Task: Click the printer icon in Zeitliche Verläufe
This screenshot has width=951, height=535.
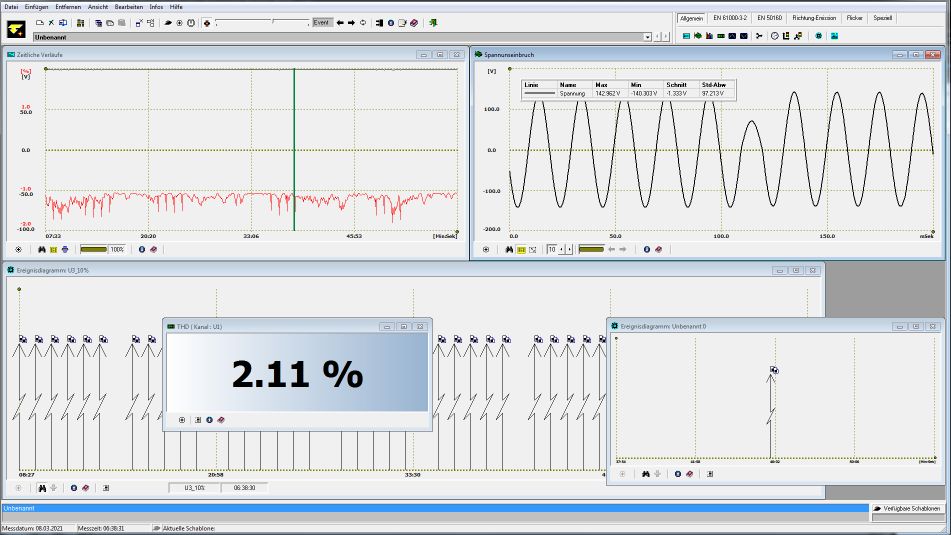Action: pyautogui.click(x=66, y=249)
